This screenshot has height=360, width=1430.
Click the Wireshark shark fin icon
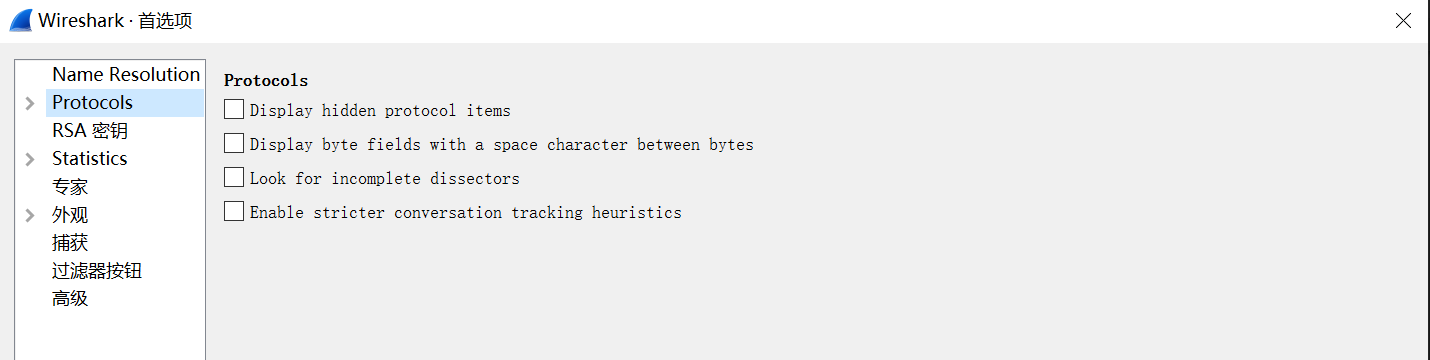[20, 20]
